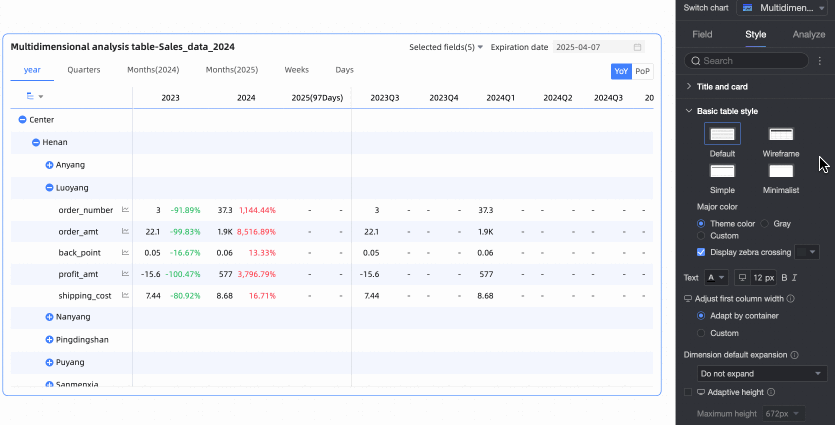Click the 8,516.89% value in order_amt row
Screen dimensions: 835x425
256,232
